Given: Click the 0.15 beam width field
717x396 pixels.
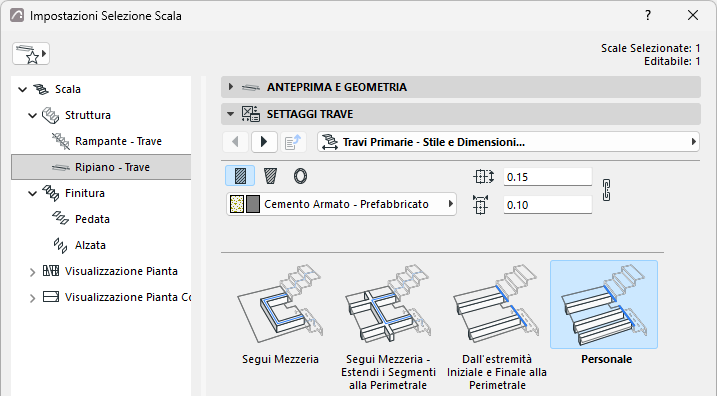Looking at the screenshot, I should pyautogui.click(x=547, y=177).
